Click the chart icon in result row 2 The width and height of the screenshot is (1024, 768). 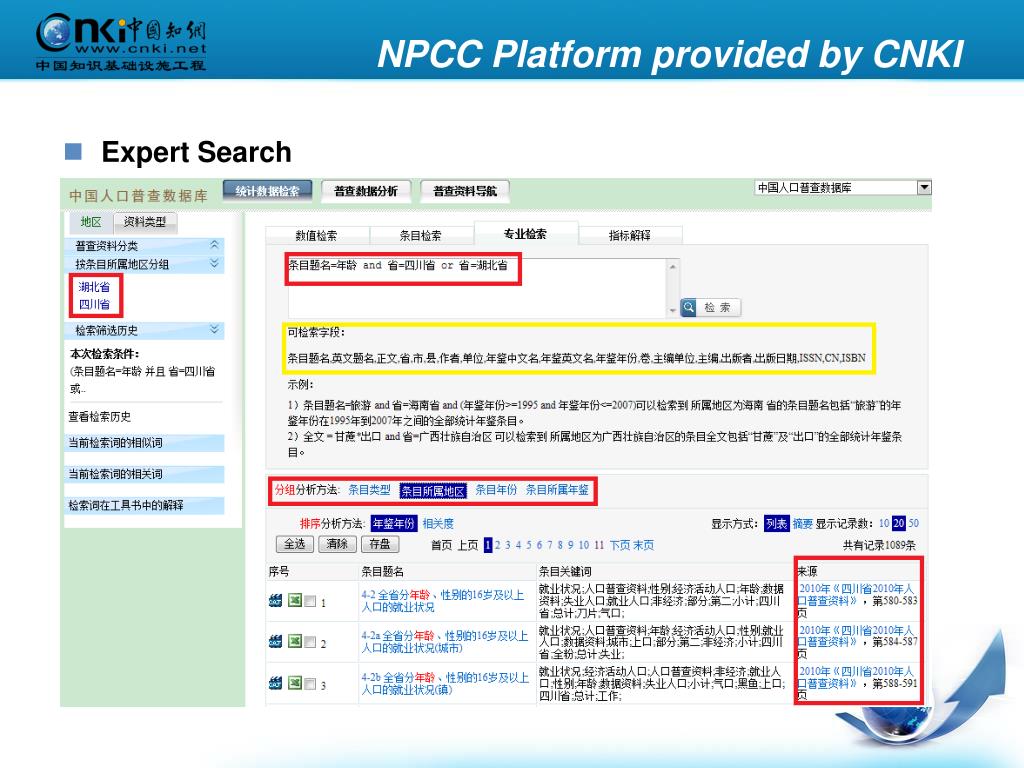click(276, 642)
